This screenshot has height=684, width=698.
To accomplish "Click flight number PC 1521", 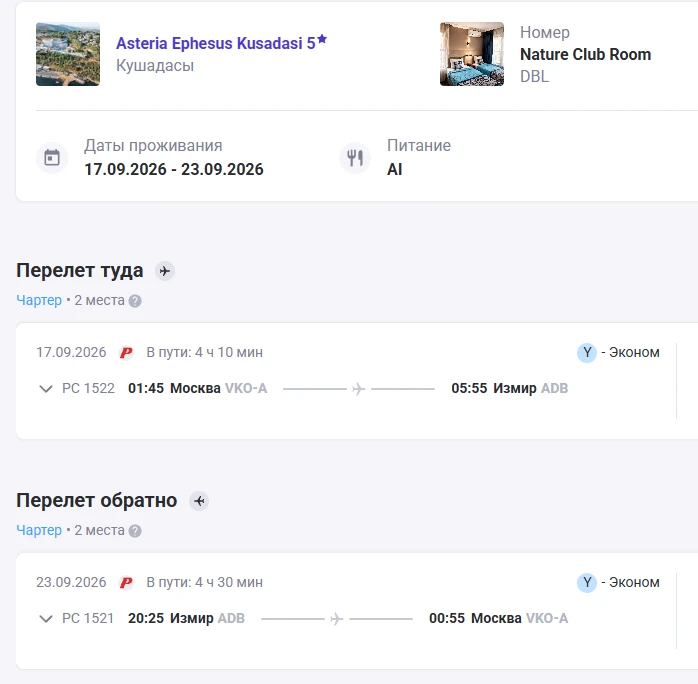I will (x=88, y=618).
